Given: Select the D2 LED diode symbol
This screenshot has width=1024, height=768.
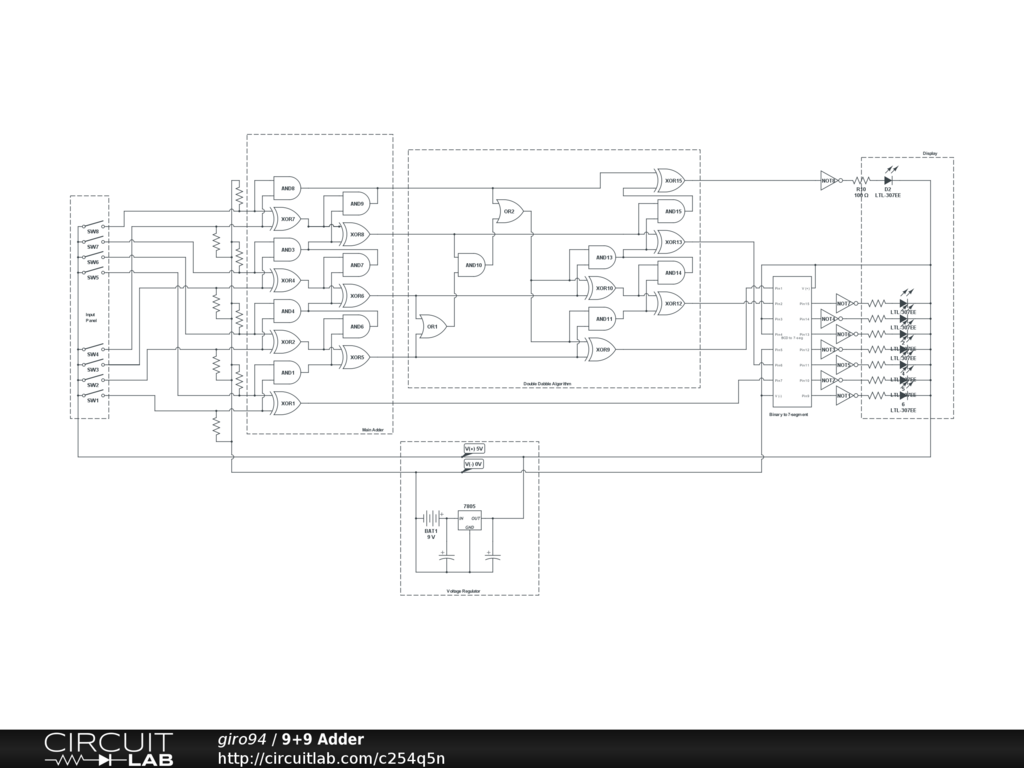Looking at the screenshot, I should click(887, 181).
